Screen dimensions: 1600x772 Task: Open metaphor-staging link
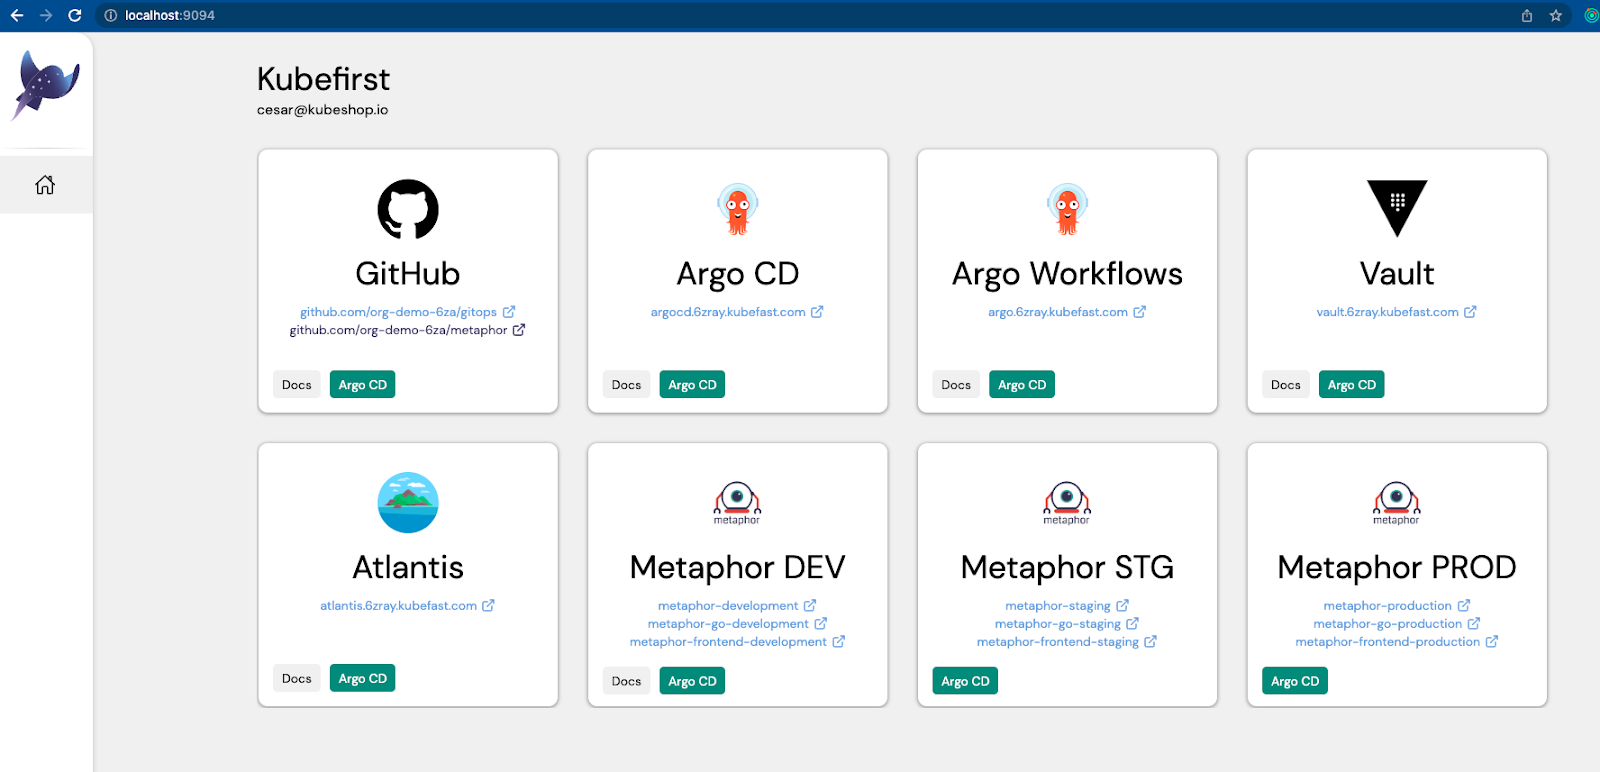point(1058,606)
